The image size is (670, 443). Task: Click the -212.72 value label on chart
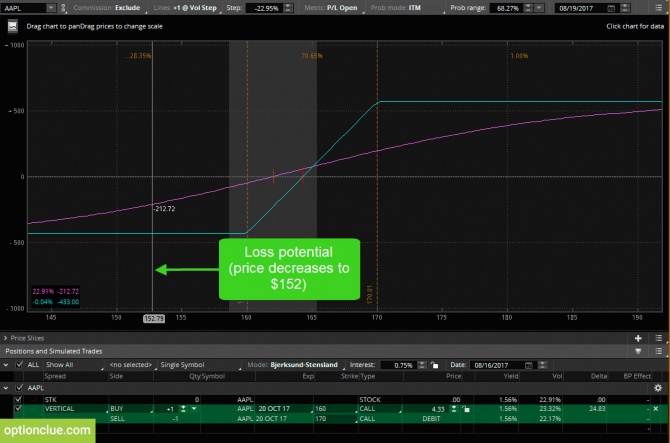[165, 208]
